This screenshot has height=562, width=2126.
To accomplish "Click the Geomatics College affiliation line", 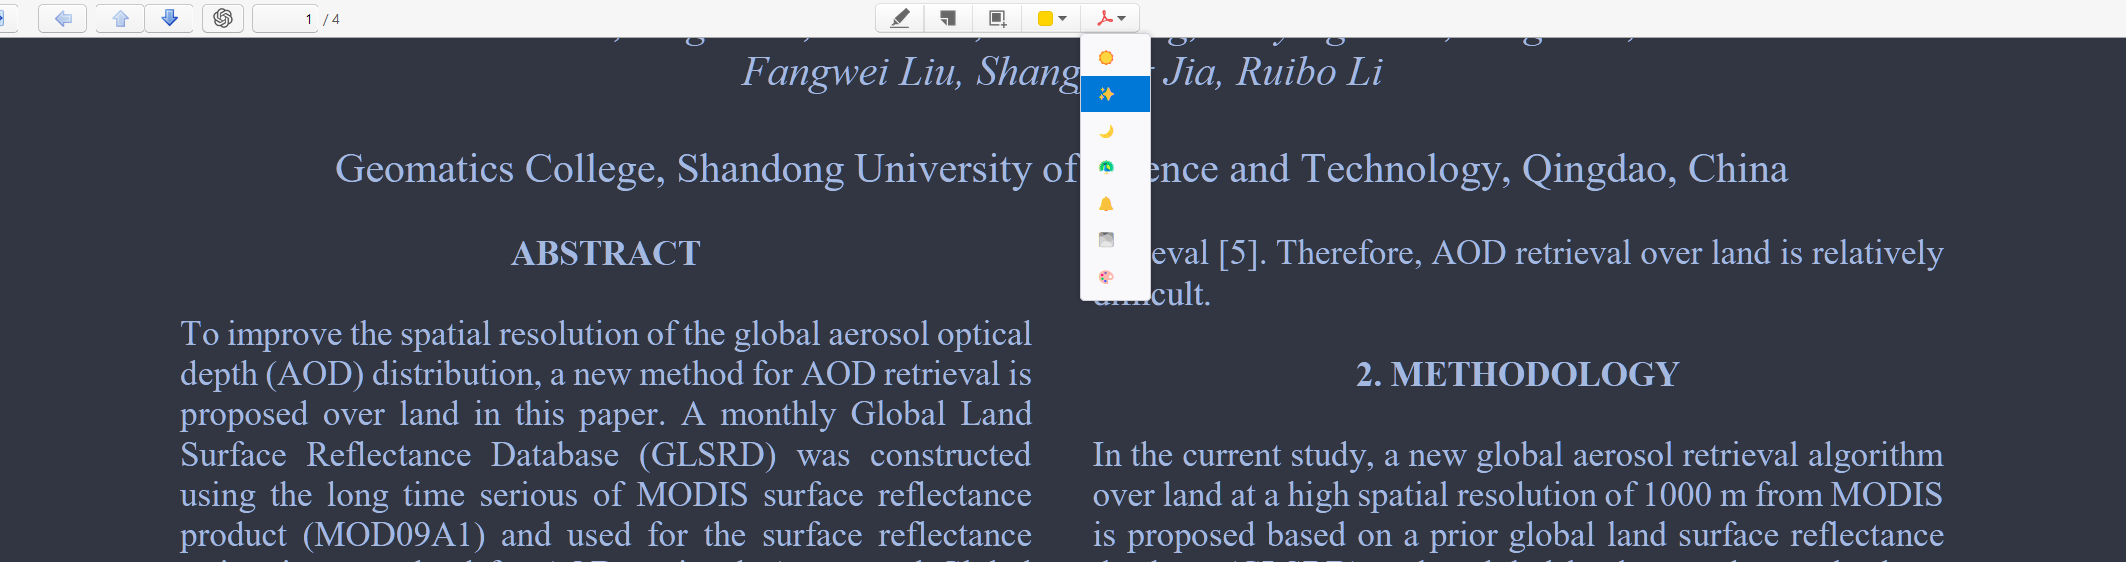I will [x=1061, y=169].
